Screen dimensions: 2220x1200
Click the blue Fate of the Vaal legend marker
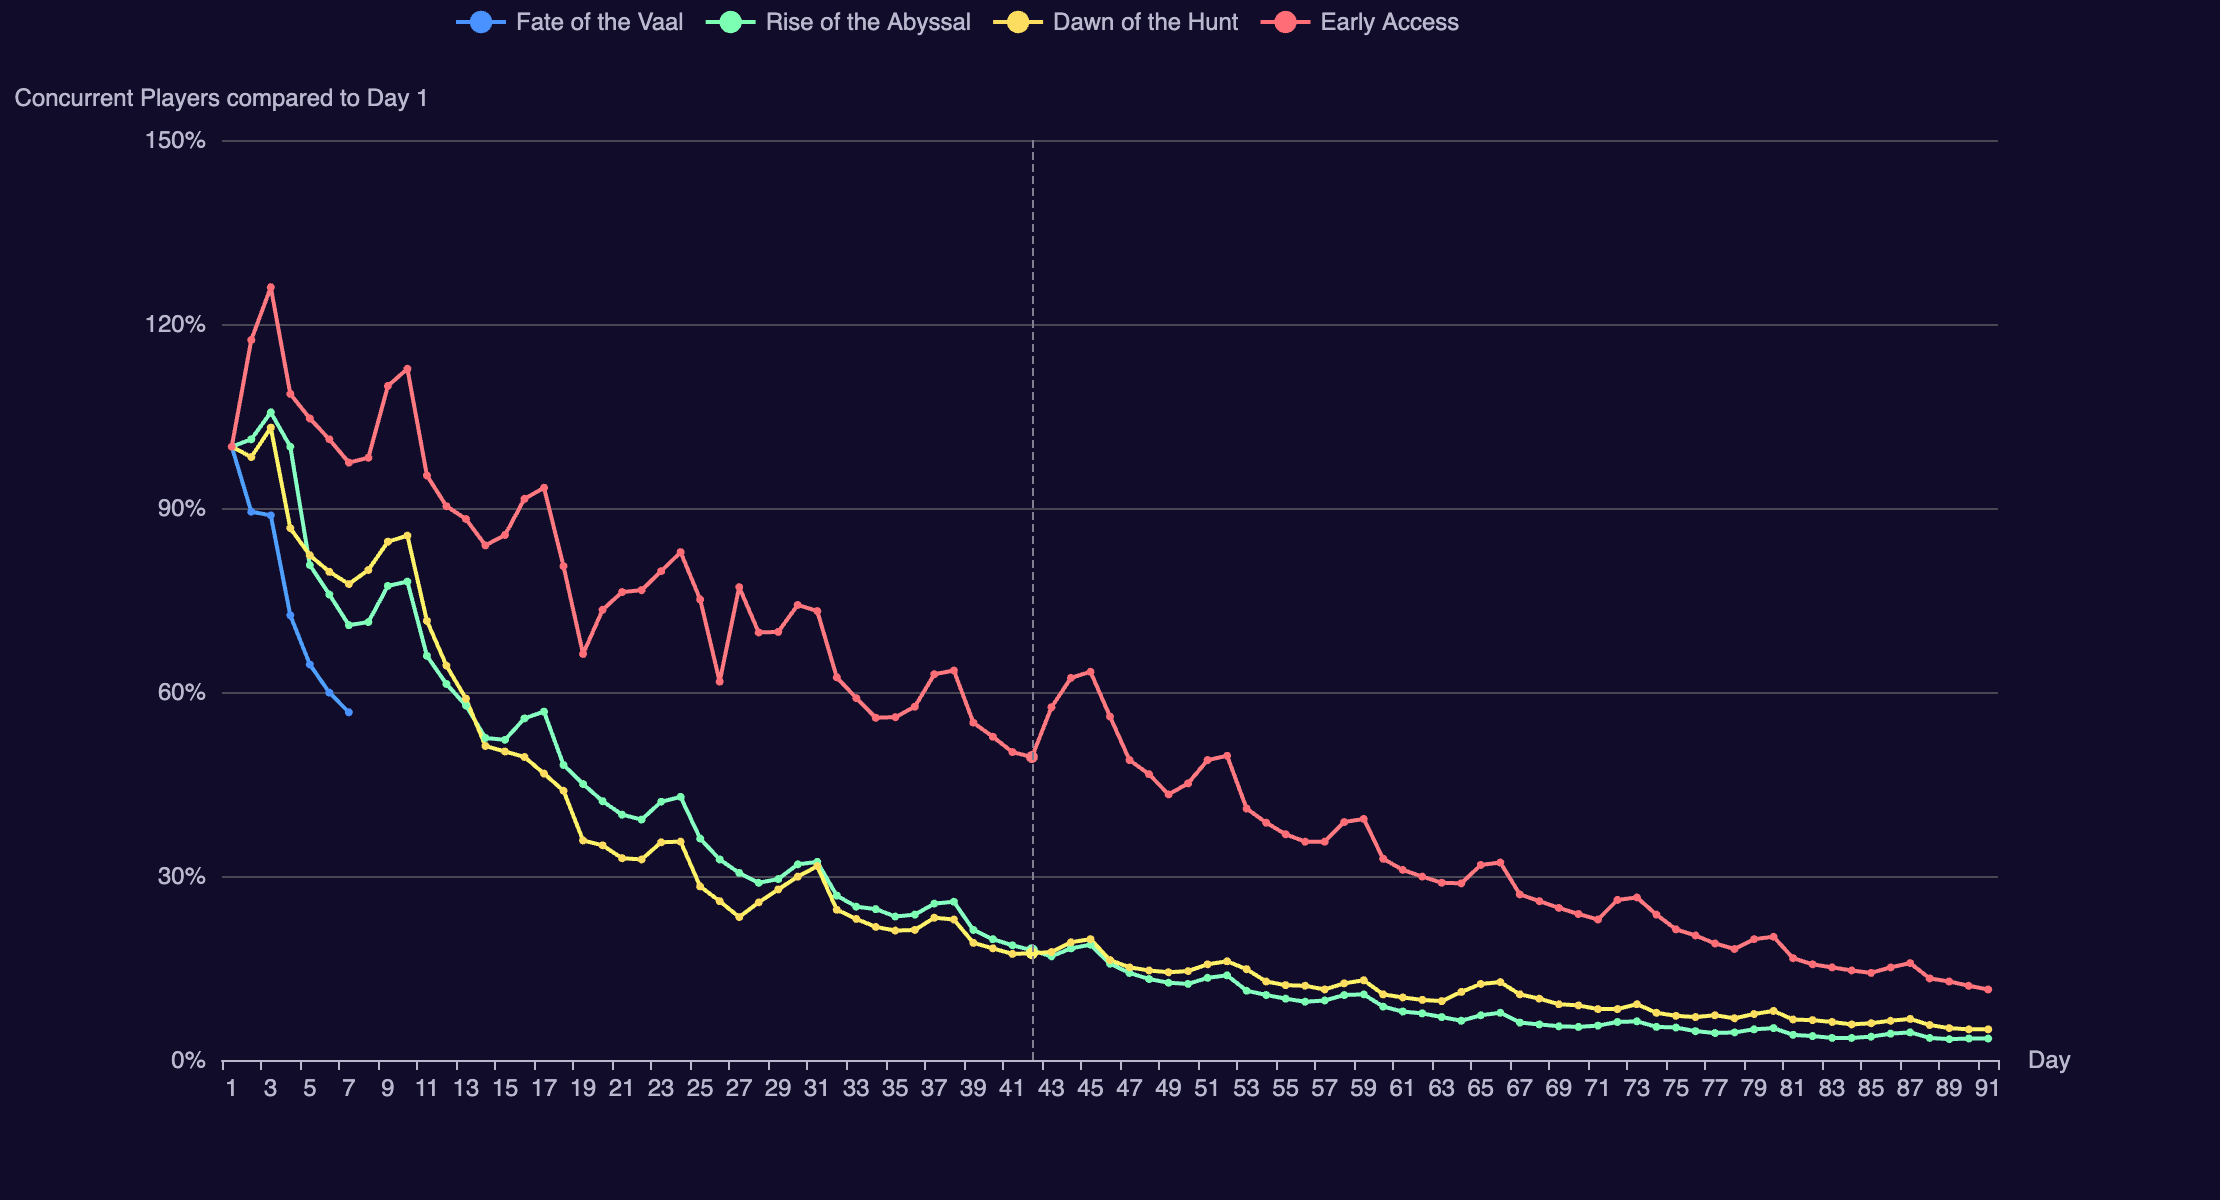481,22
